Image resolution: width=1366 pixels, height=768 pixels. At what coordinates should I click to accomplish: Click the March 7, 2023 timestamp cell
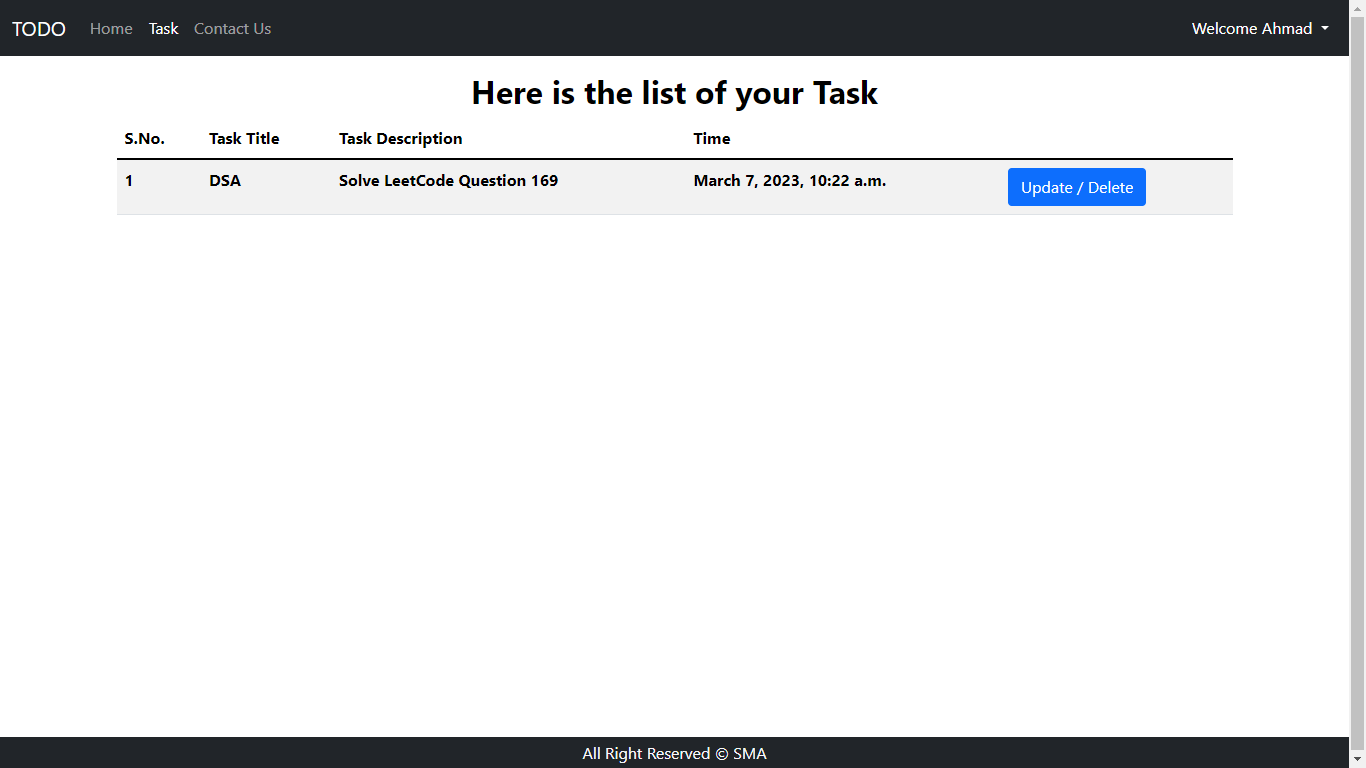(790, 181)
